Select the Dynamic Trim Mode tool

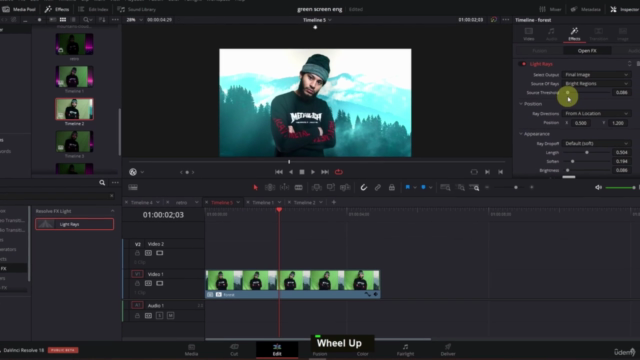click(x=284, y=187)
